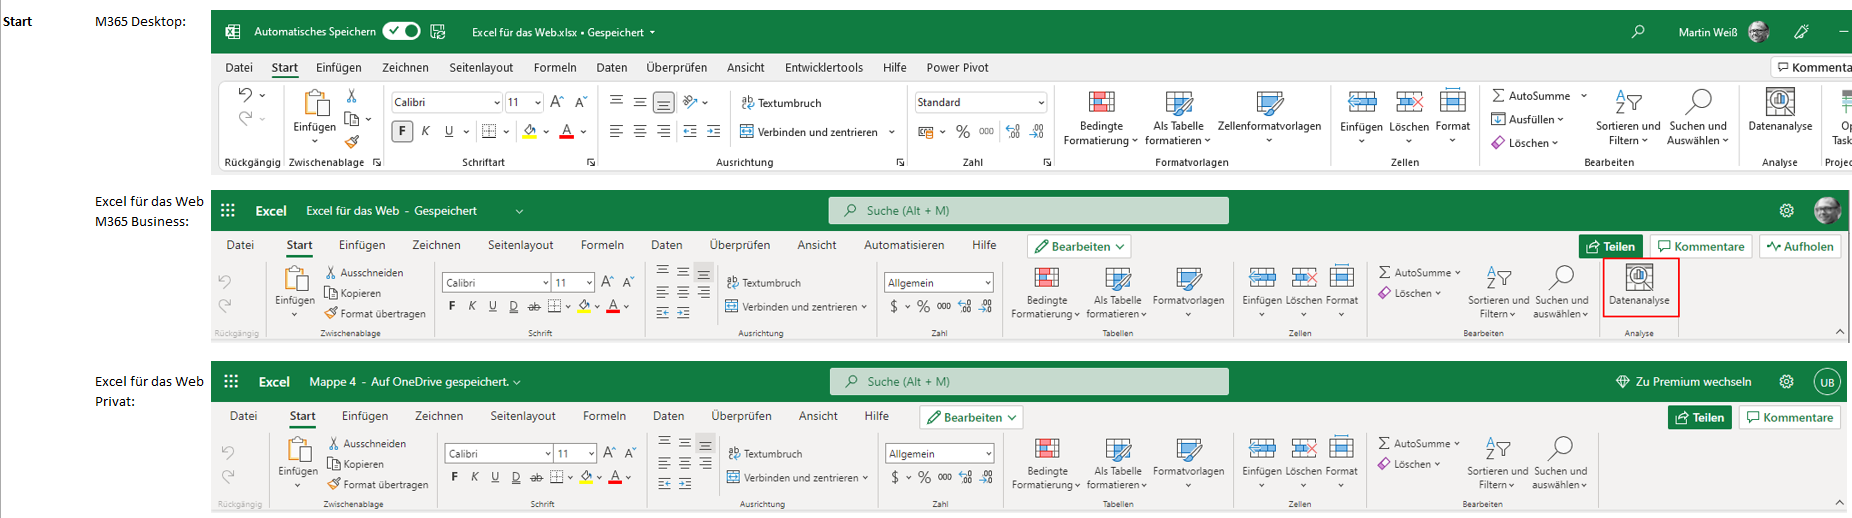Click the Aufholen button
1852x518 pixels.
[1800, 246]
